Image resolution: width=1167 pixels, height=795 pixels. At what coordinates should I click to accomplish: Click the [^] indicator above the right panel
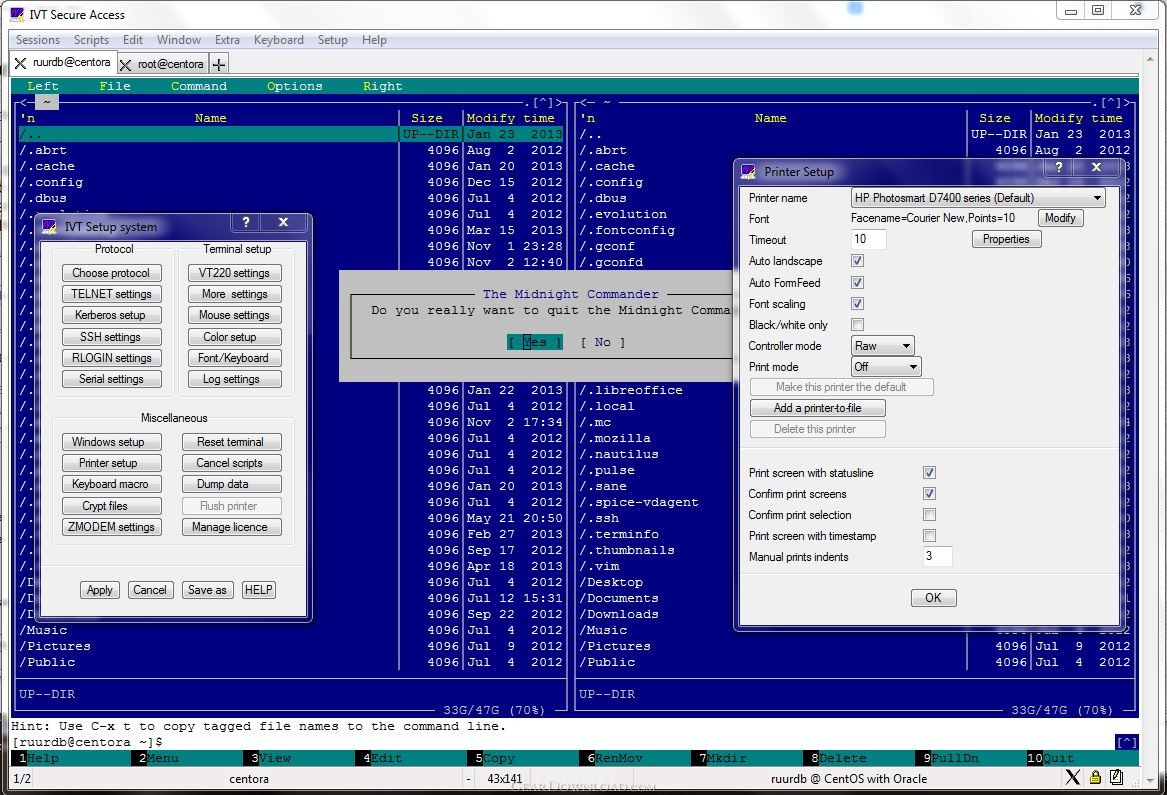click(x=1110, y=103)
